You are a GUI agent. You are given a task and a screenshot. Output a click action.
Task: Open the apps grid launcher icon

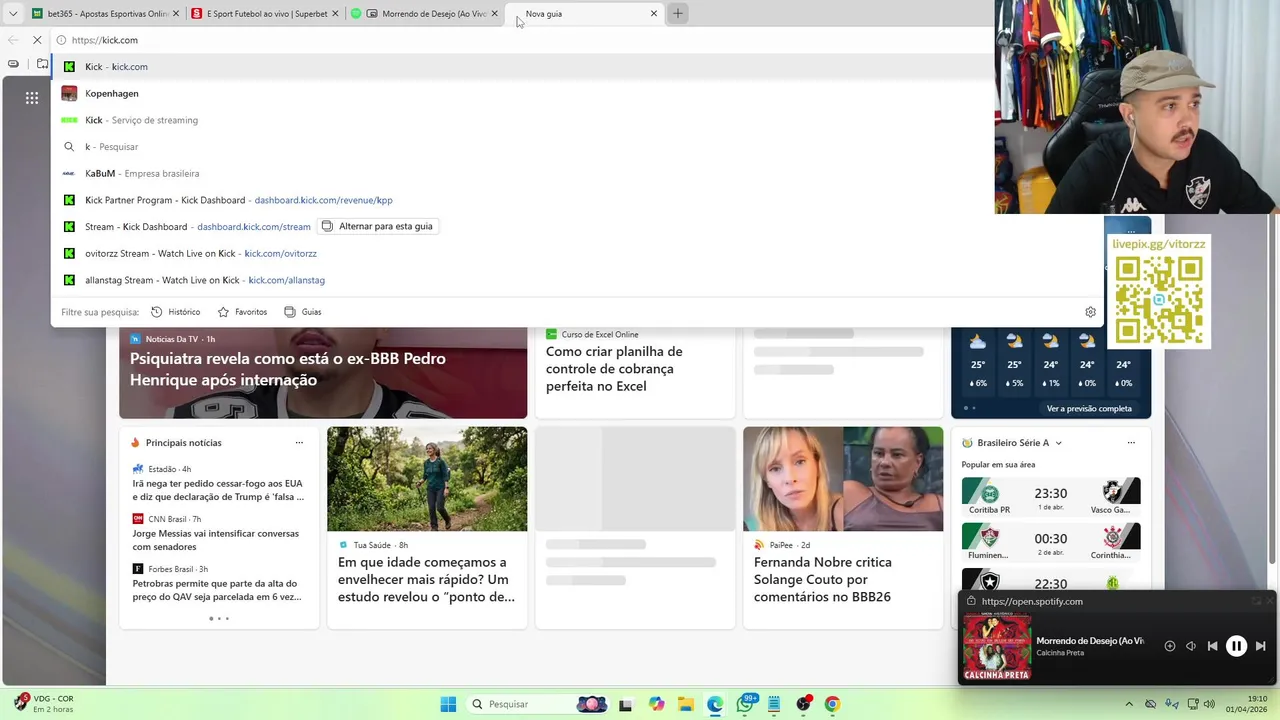[x=32, y=97]
